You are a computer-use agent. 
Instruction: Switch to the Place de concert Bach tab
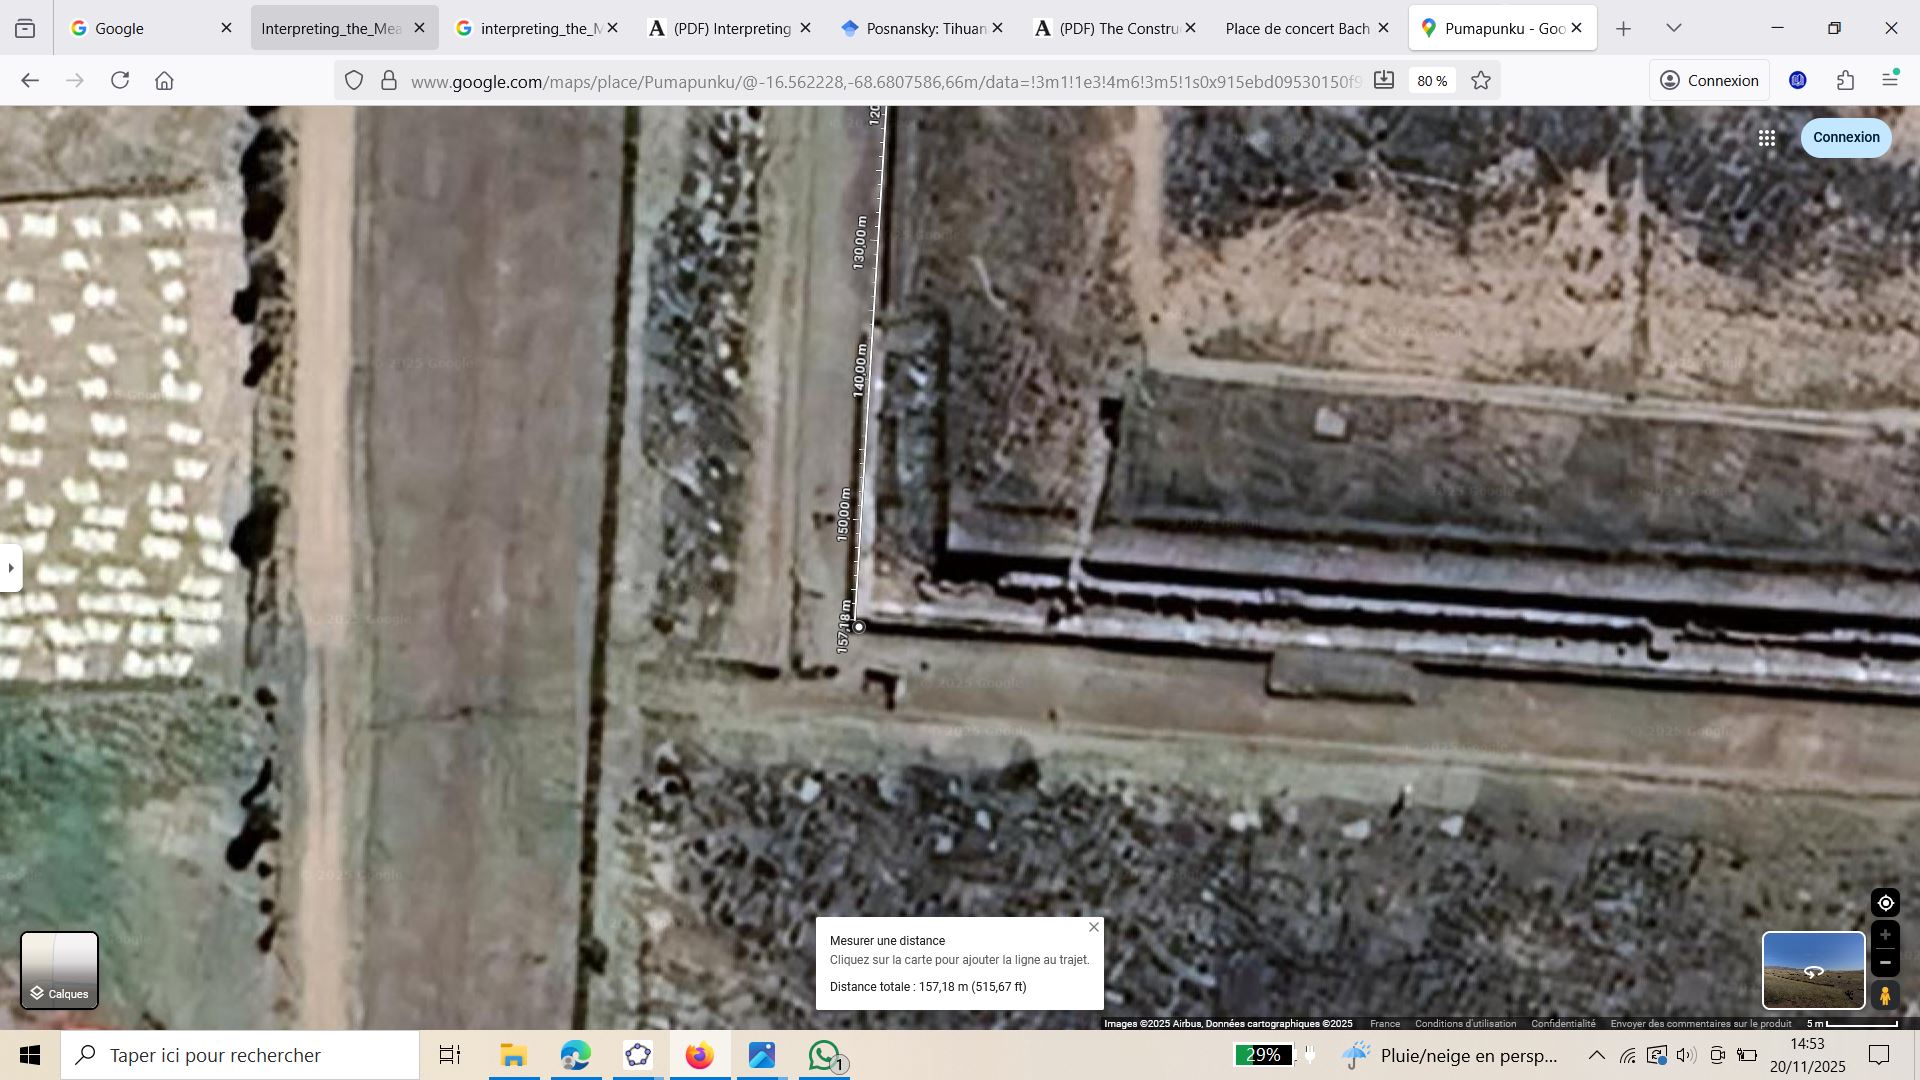pyautogui.click(x=1297, y=28)
